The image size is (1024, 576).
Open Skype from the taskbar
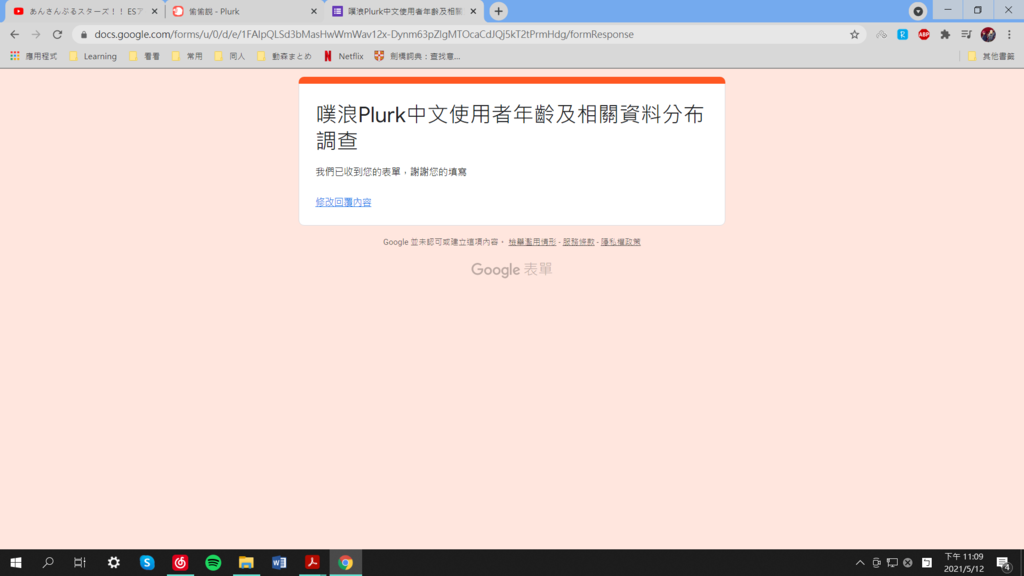pyautogui.click(x=147, y=562)
